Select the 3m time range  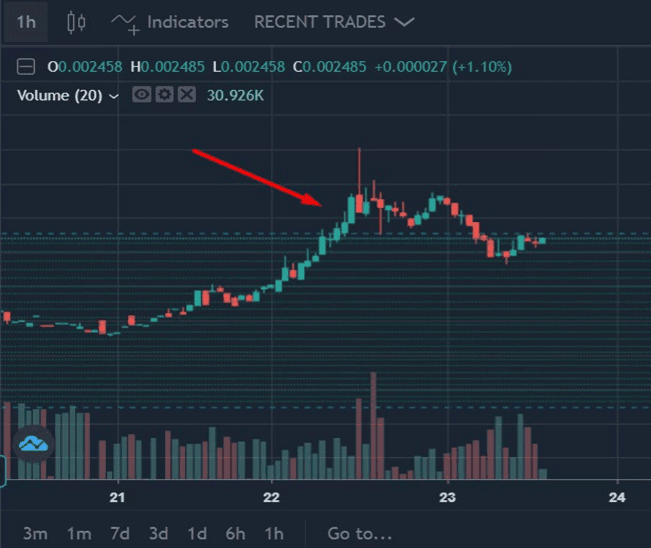pos(35,533)
